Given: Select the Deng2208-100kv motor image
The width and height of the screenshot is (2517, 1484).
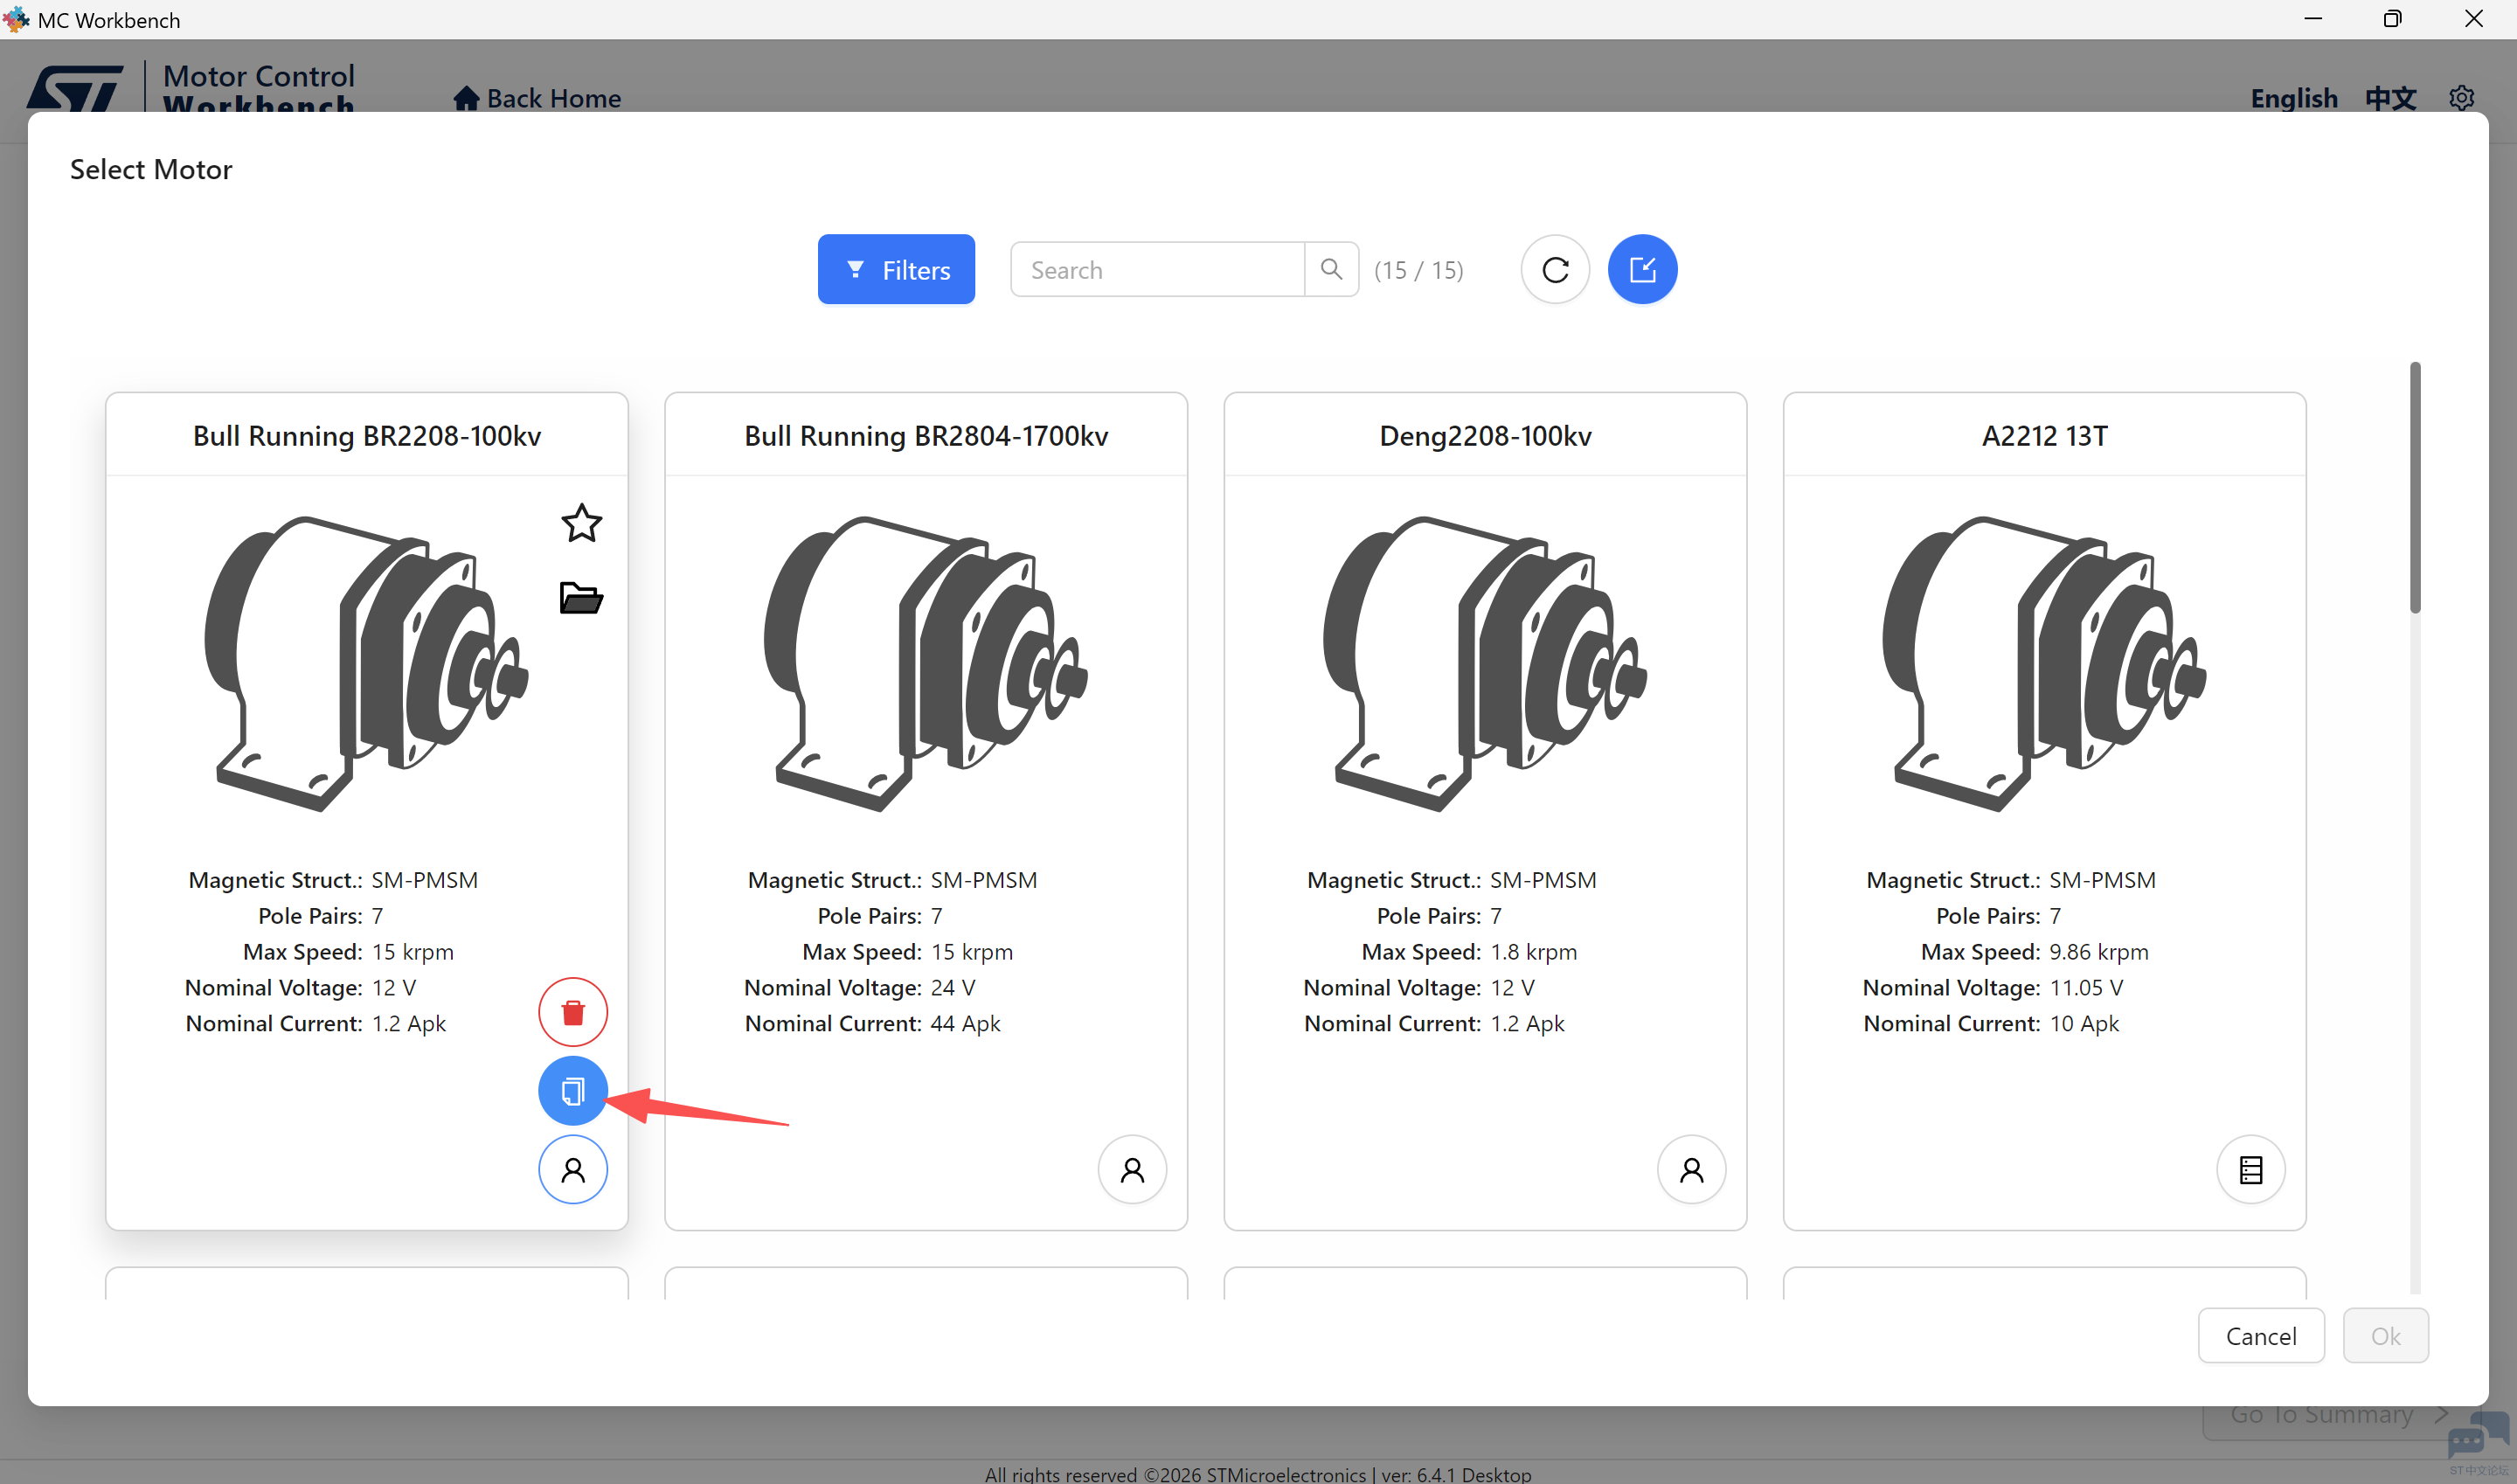Looking at the screenshot, I should click(x=1485, y=663).
